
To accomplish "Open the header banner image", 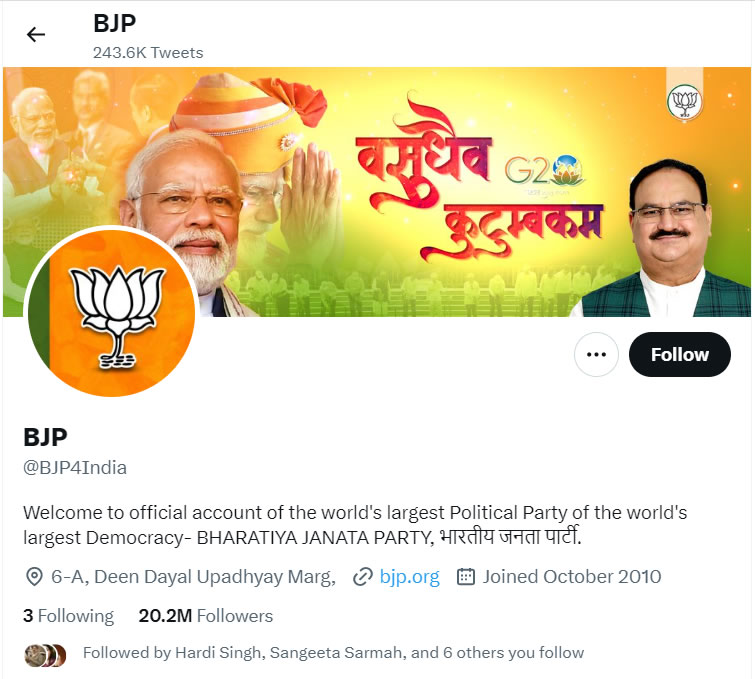I will click(x=377, y=192).
